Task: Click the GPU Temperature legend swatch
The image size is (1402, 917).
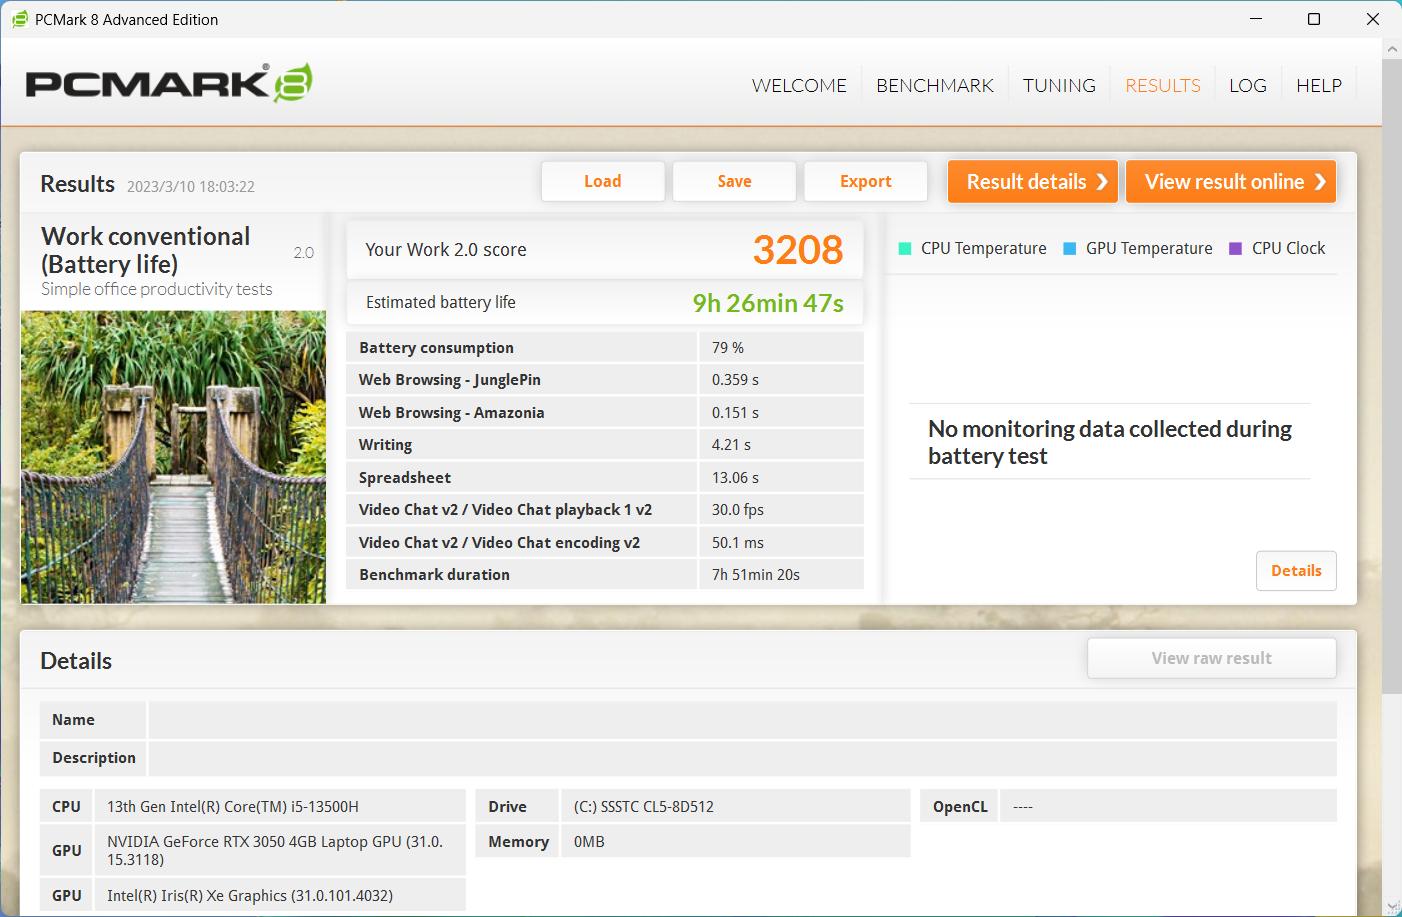Action: pos(1070,249)
